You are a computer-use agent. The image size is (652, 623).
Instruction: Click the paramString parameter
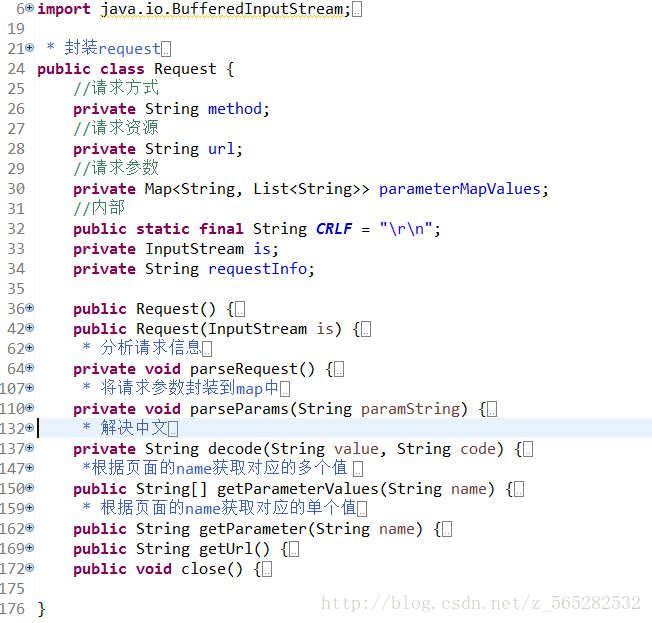(x=410, y=409)
